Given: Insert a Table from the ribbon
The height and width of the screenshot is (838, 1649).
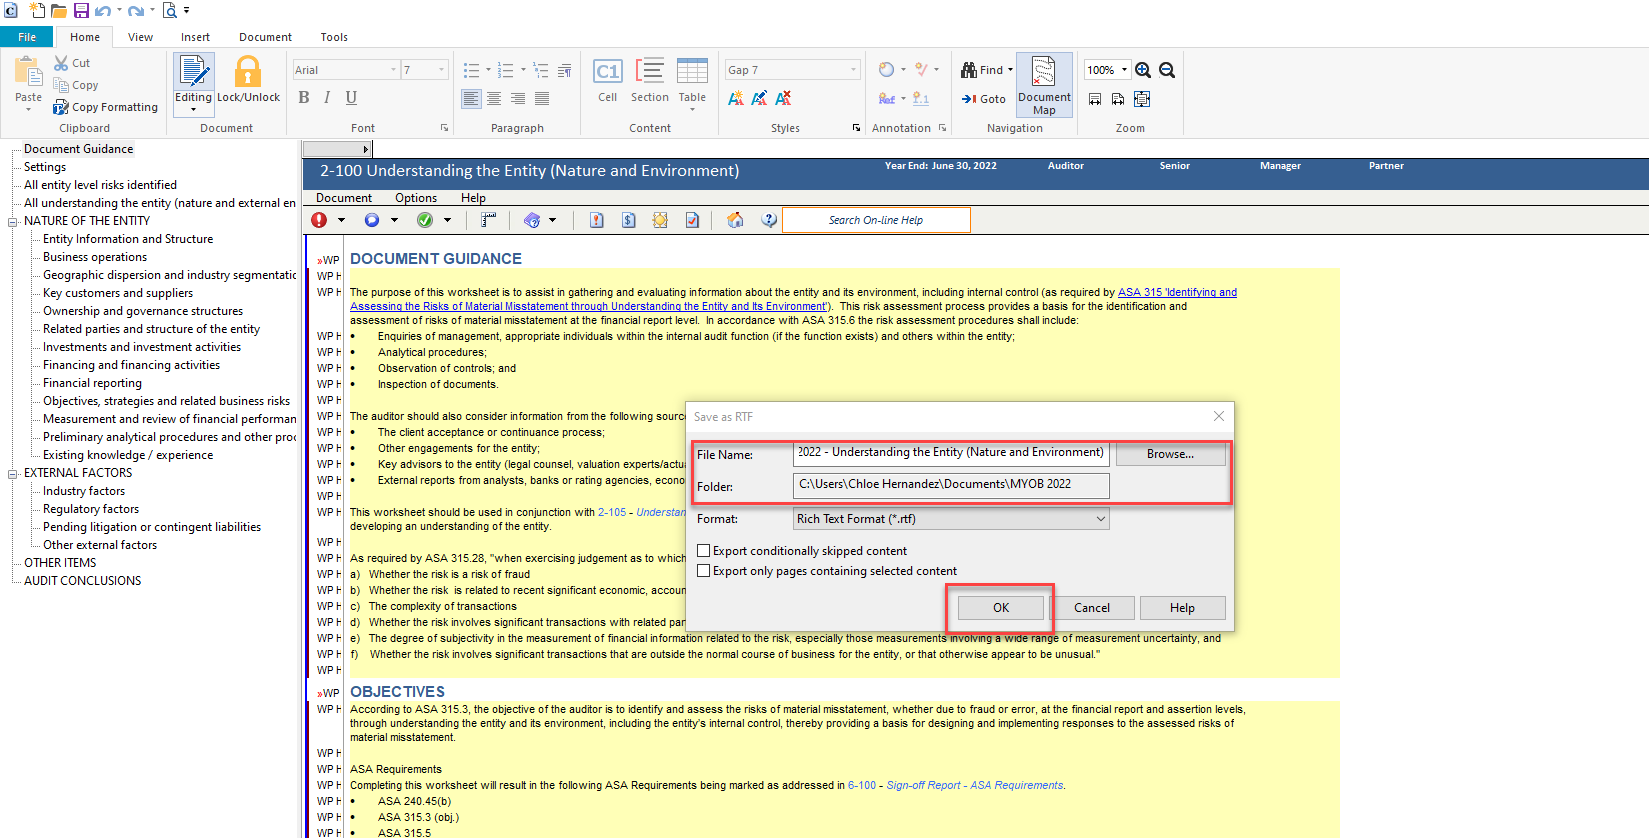Looking at the screenshot, I should [692, 73].
